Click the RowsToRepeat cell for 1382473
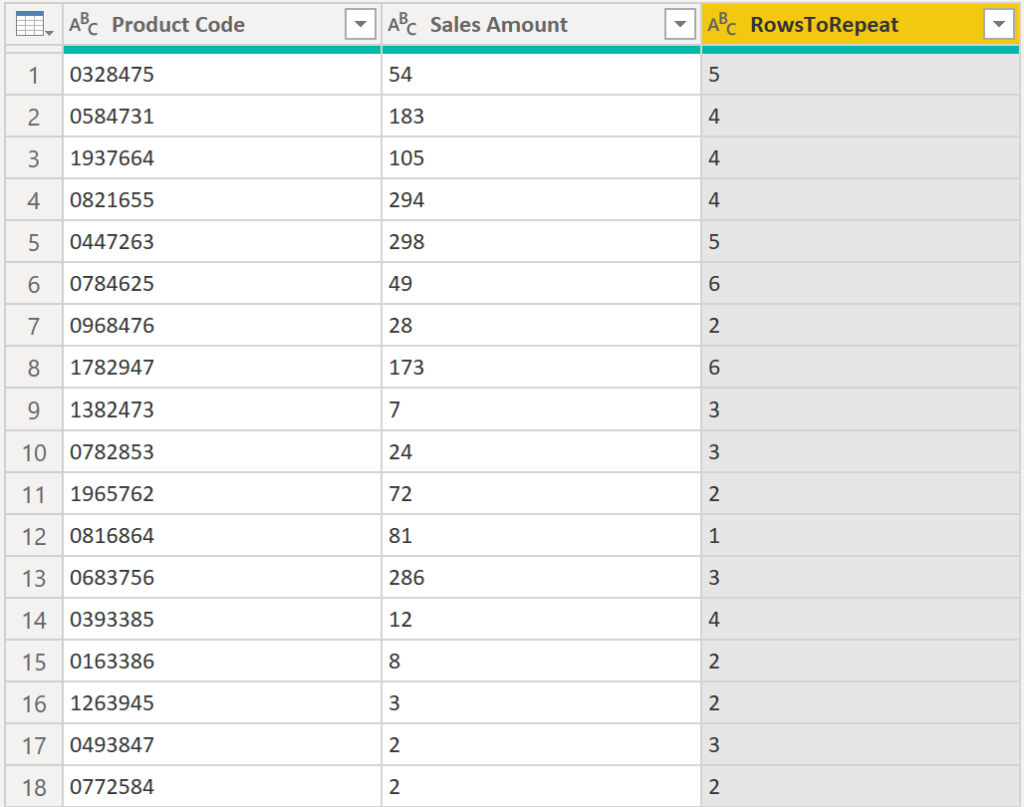1024x807 pixels. (860, 409)
